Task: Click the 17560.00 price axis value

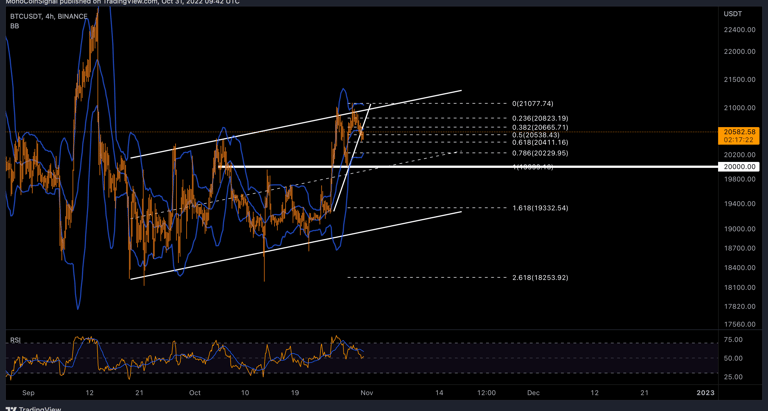Action: click(738, 324)
